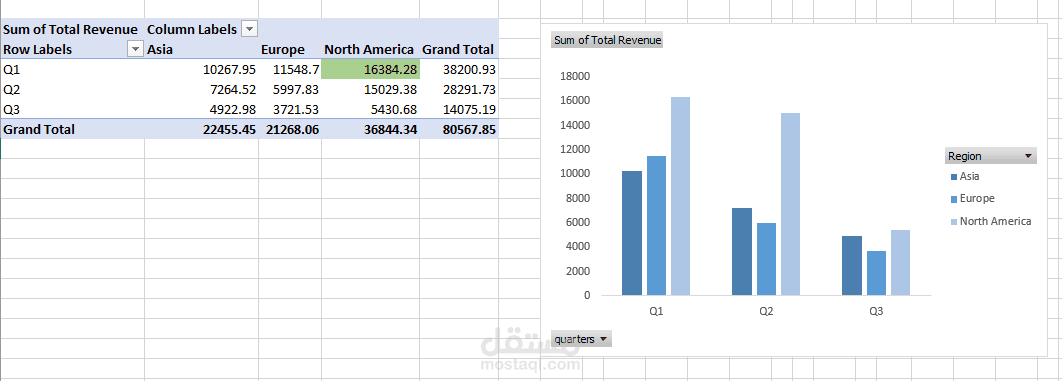Select the North America column header cell
Screen dimensions: 1062x381
click(x=370, y=49)
